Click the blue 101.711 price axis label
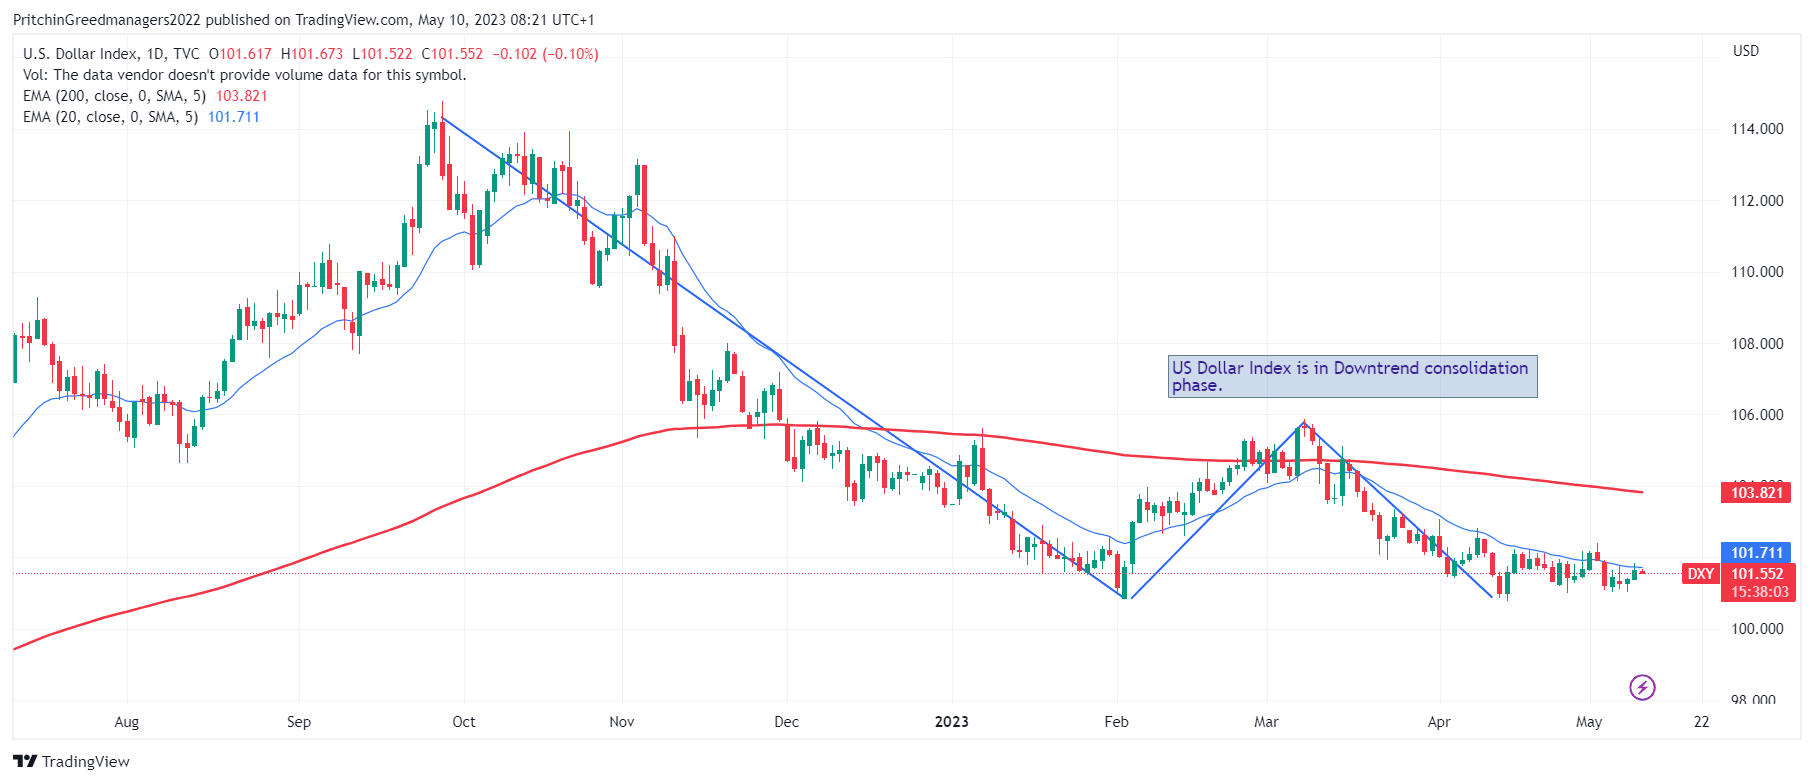Viewport: 1814px width, 783px height. (x=1757, y=553)
